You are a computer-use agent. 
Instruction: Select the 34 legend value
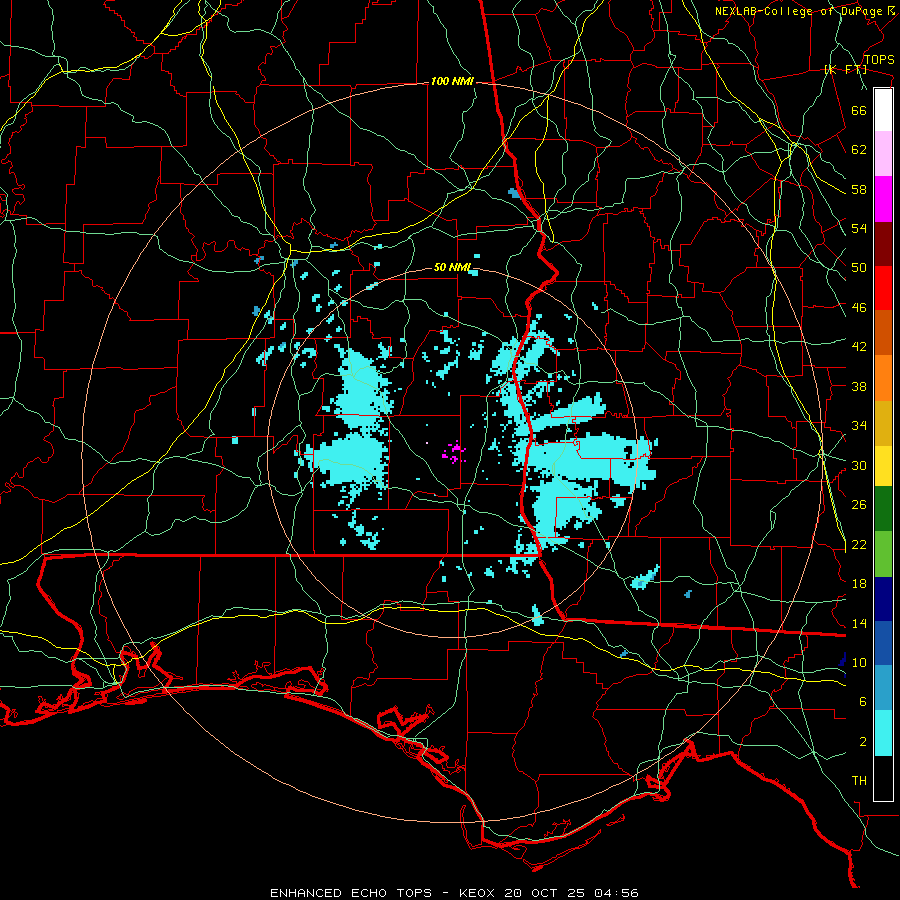859,426
